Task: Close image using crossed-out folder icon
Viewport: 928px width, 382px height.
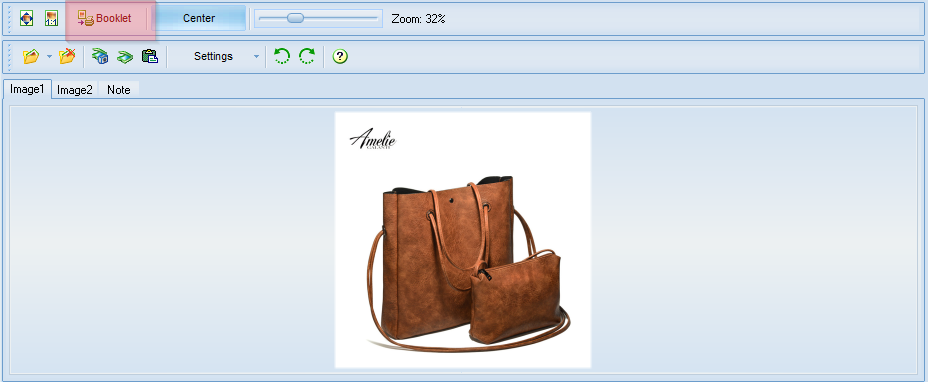Action: click(67, 56)
